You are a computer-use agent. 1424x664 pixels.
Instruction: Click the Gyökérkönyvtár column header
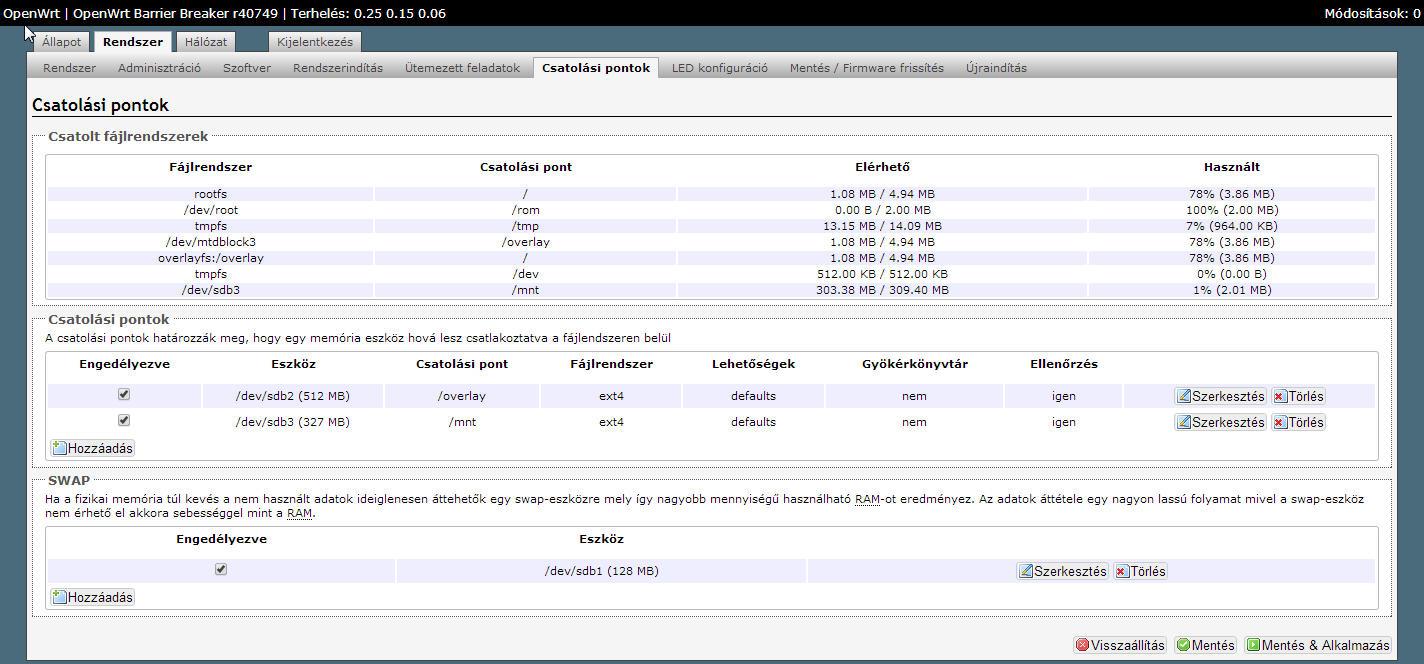point(914,364)
